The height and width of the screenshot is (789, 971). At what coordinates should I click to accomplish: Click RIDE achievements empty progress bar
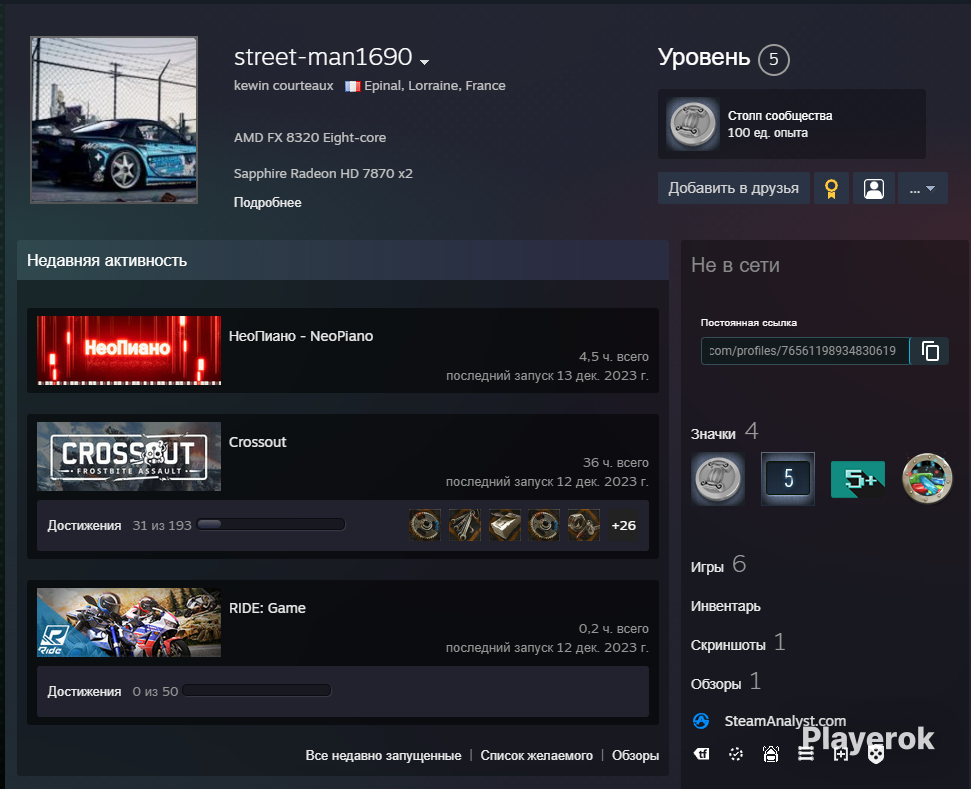(x=257, y=691)
